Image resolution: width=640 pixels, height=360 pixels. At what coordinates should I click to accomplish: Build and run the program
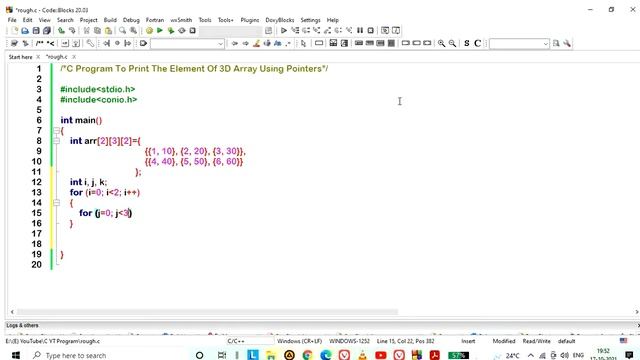[171, 31]
